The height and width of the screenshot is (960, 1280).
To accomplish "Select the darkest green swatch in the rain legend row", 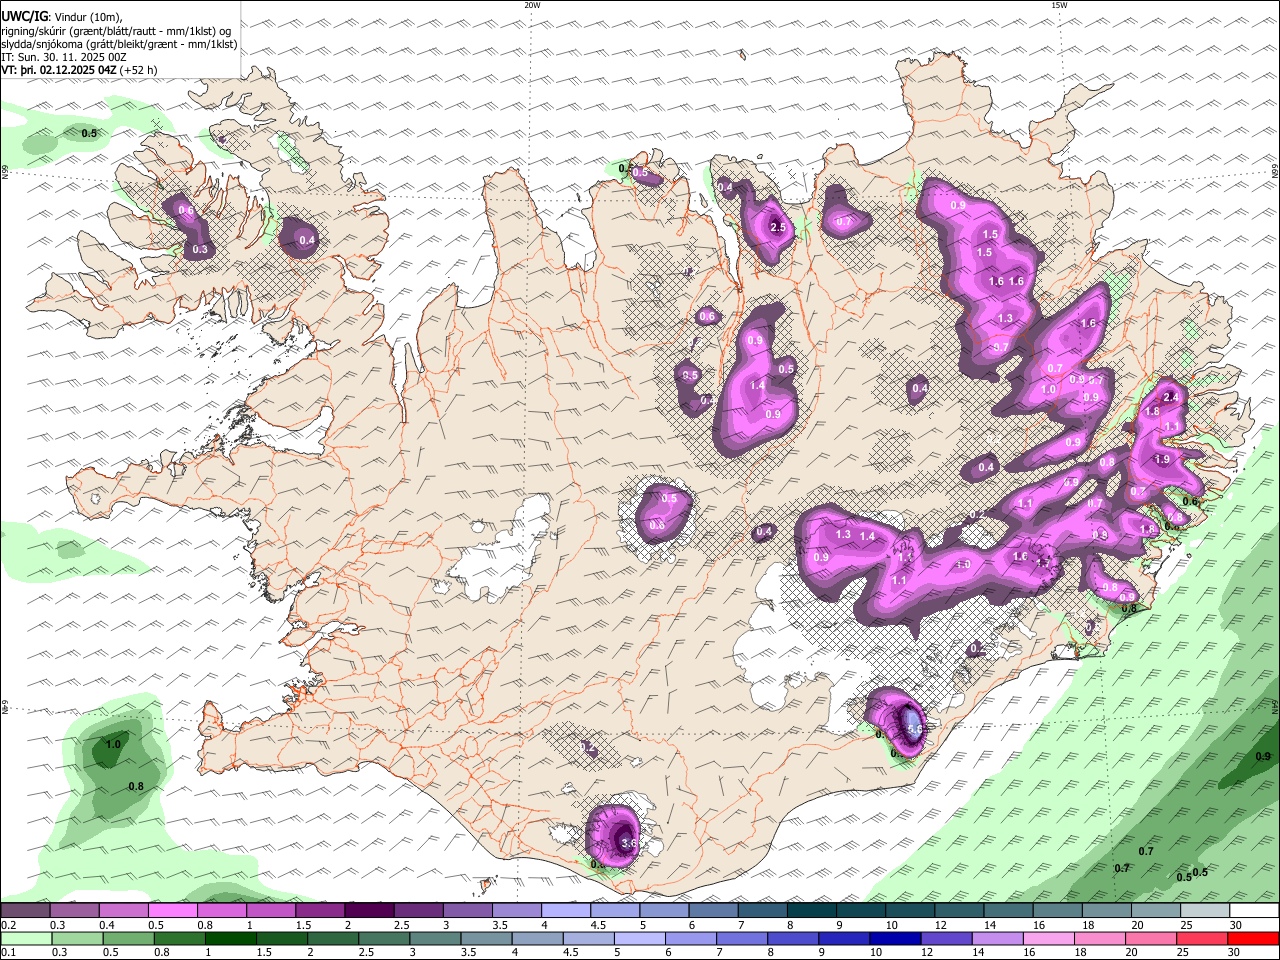I will click(x=231, y=939).
